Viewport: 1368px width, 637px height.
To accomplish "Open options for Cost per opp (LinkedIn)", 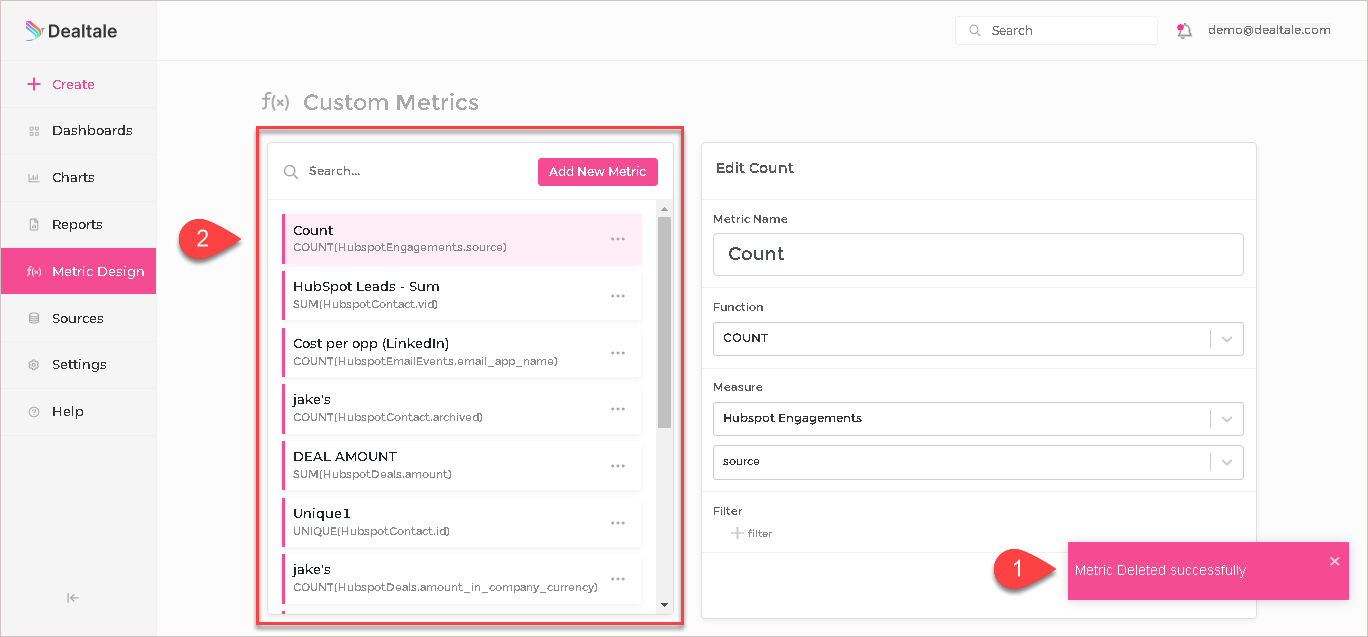I will 618,352.
